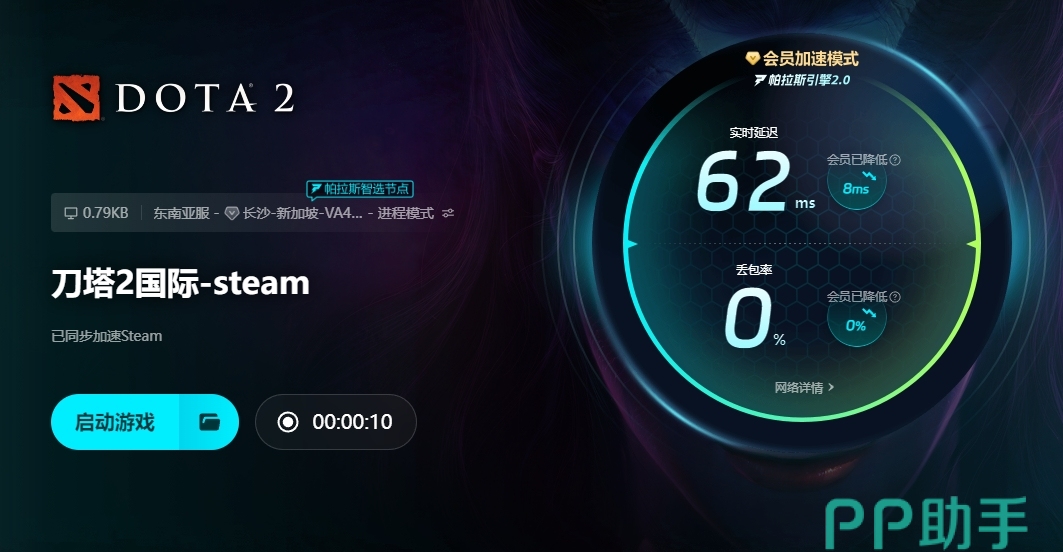Click the 62 ms real-time latency readout

click(755, 180)
